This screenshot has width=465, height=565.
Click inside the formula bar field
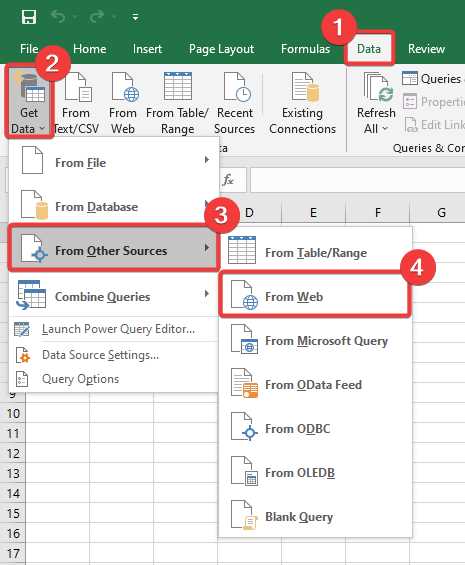coord(358,179)
